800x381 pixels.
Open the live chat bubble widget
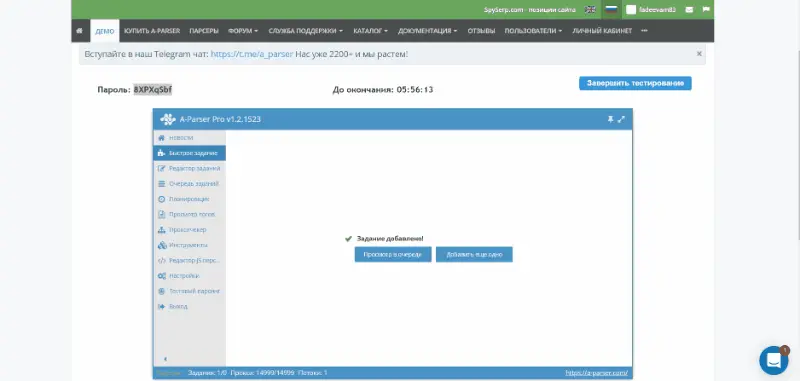773,360
